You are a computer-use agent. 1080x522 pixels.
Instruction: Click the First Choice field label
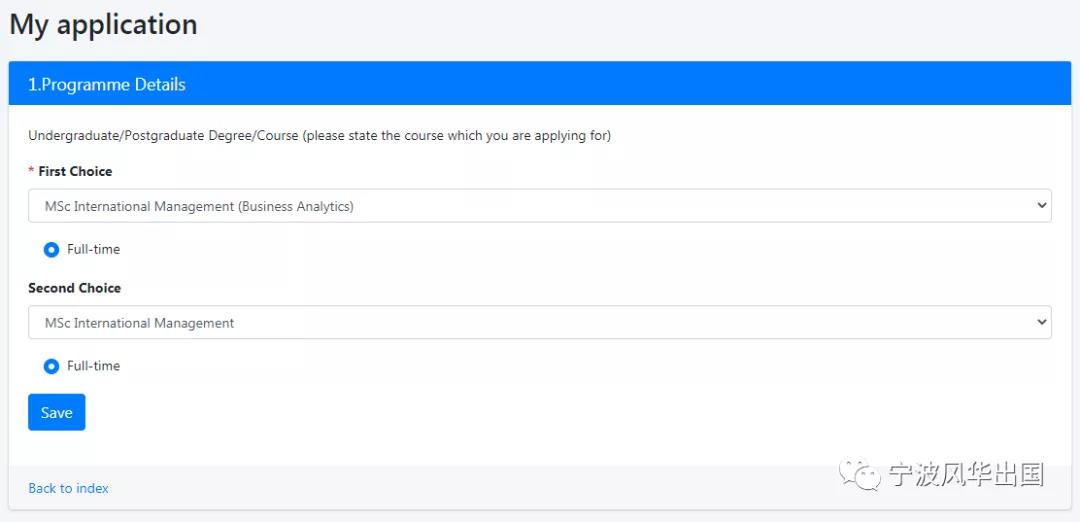tap(75, 171)
